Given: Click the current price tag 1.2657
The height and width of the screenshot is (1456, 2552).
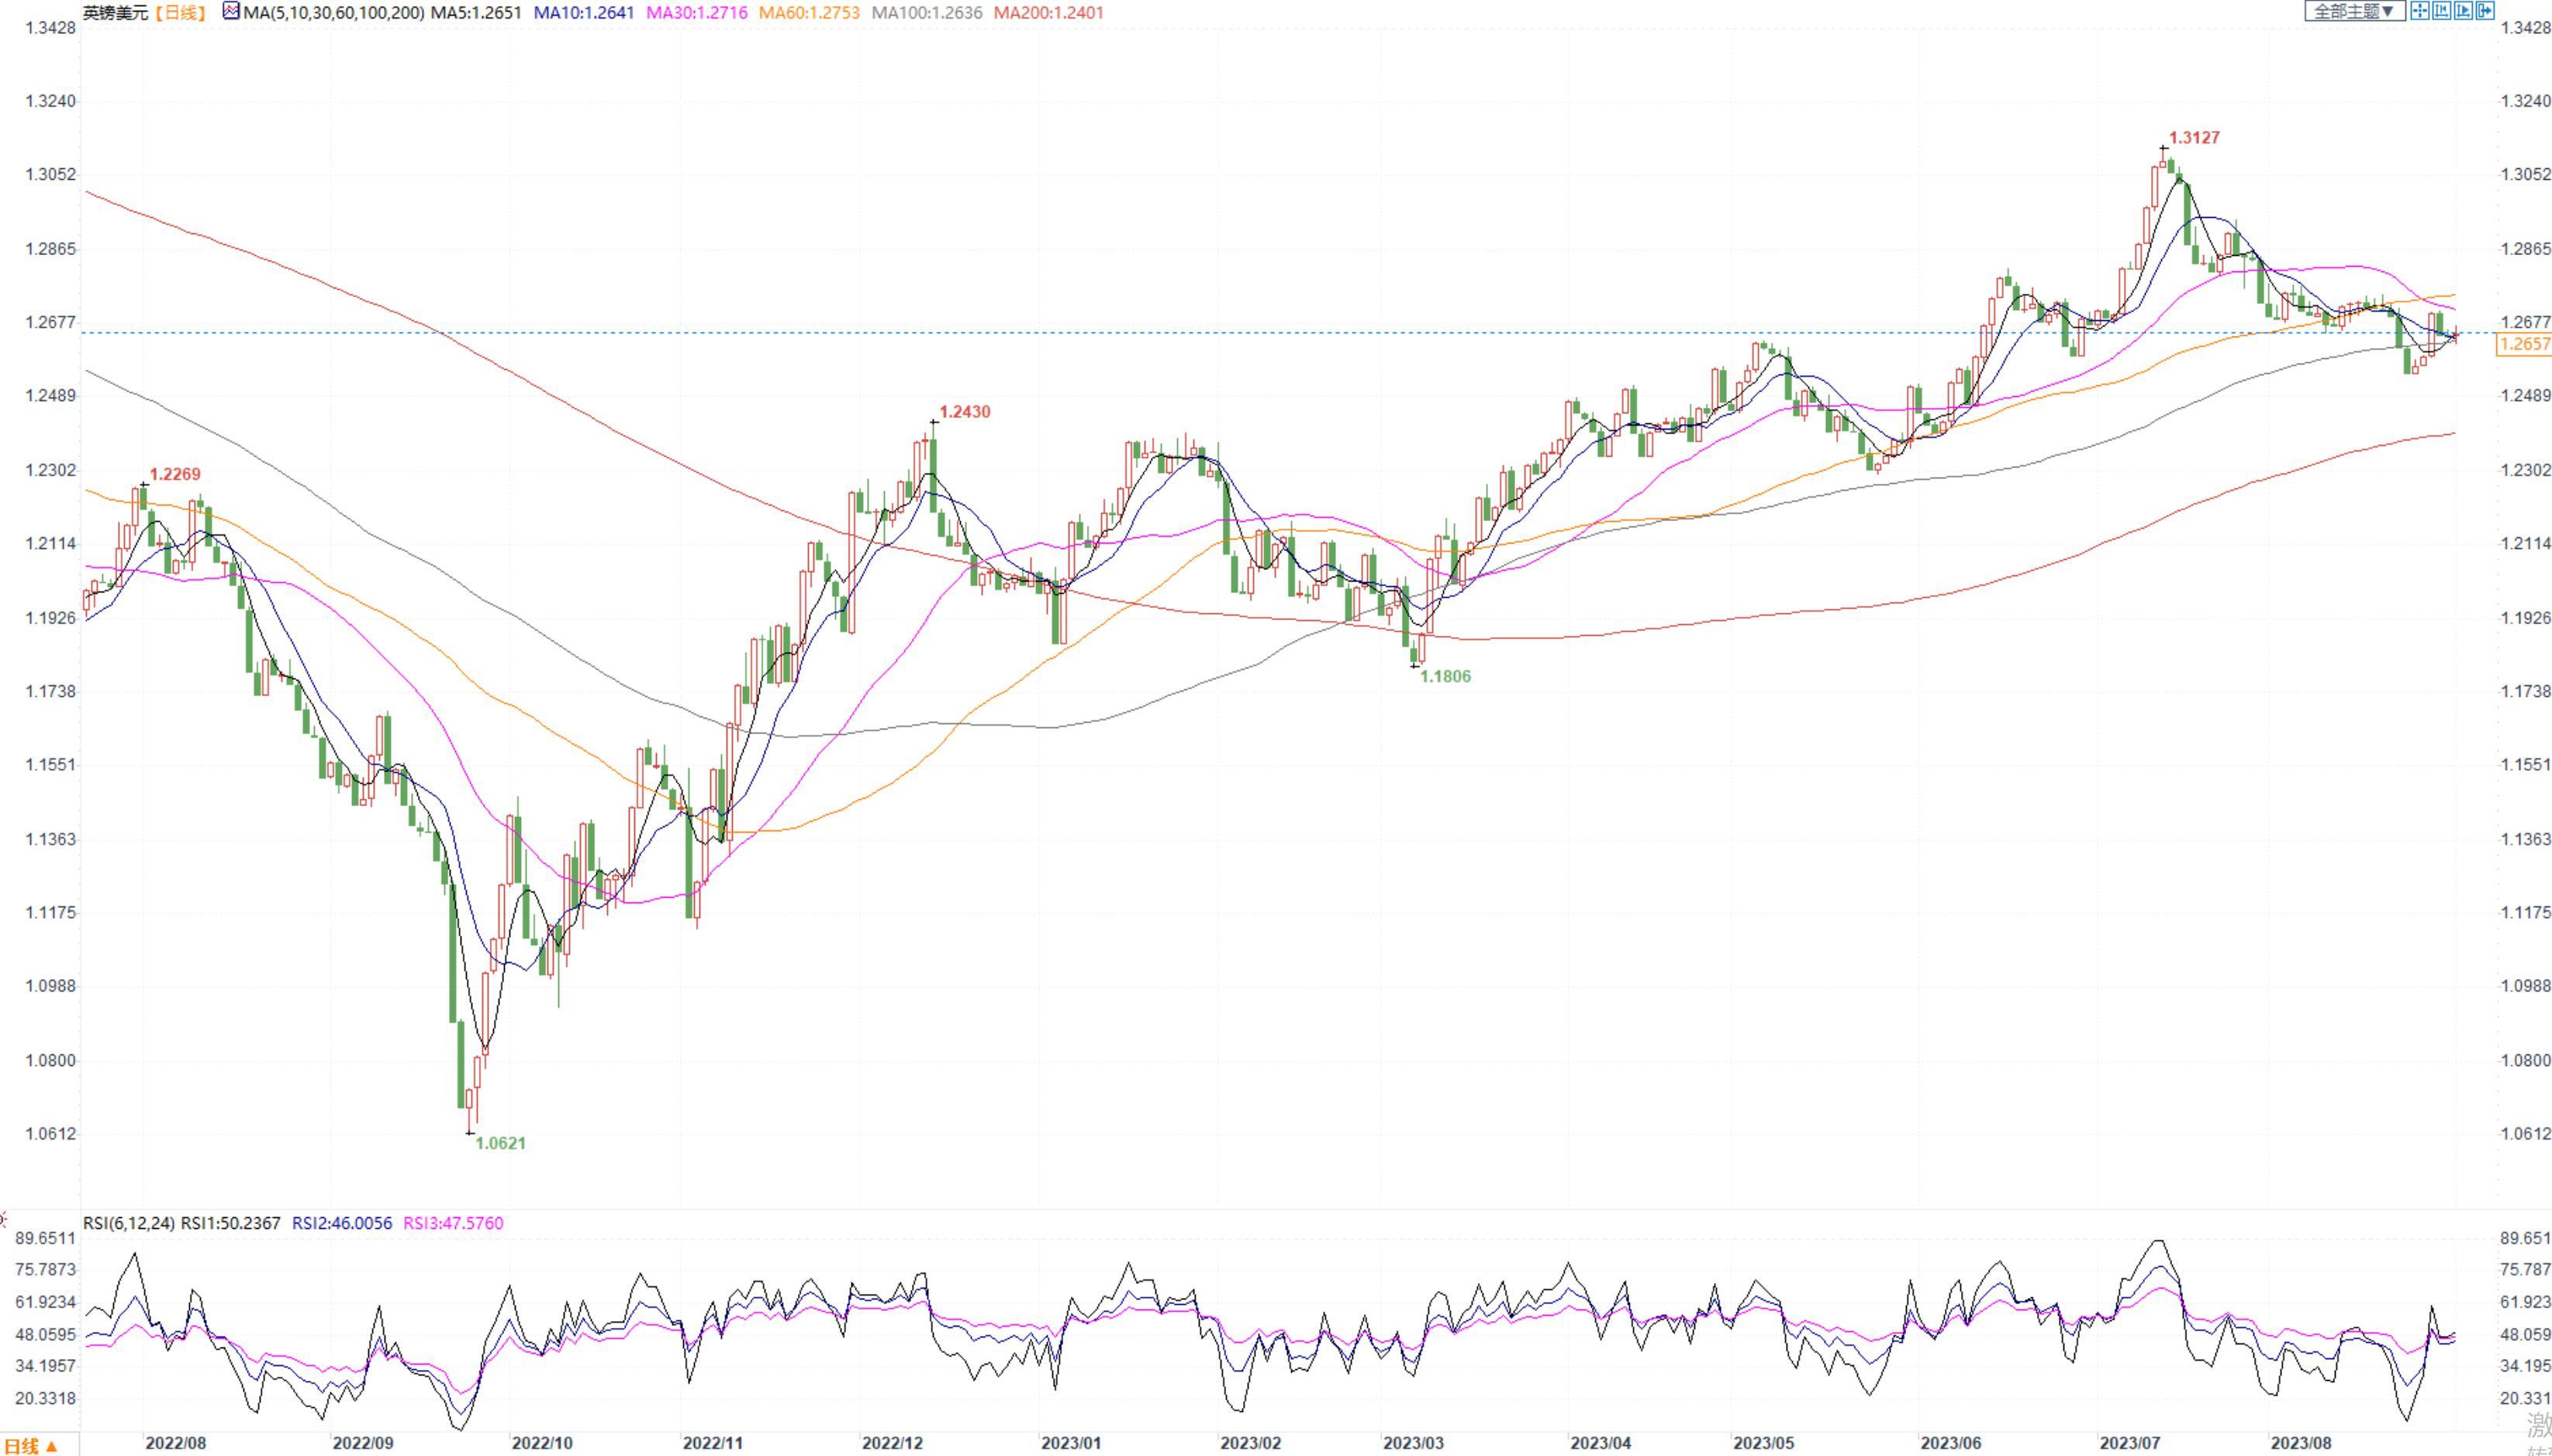Looking at the screenshot, I should pos(2524,345).
